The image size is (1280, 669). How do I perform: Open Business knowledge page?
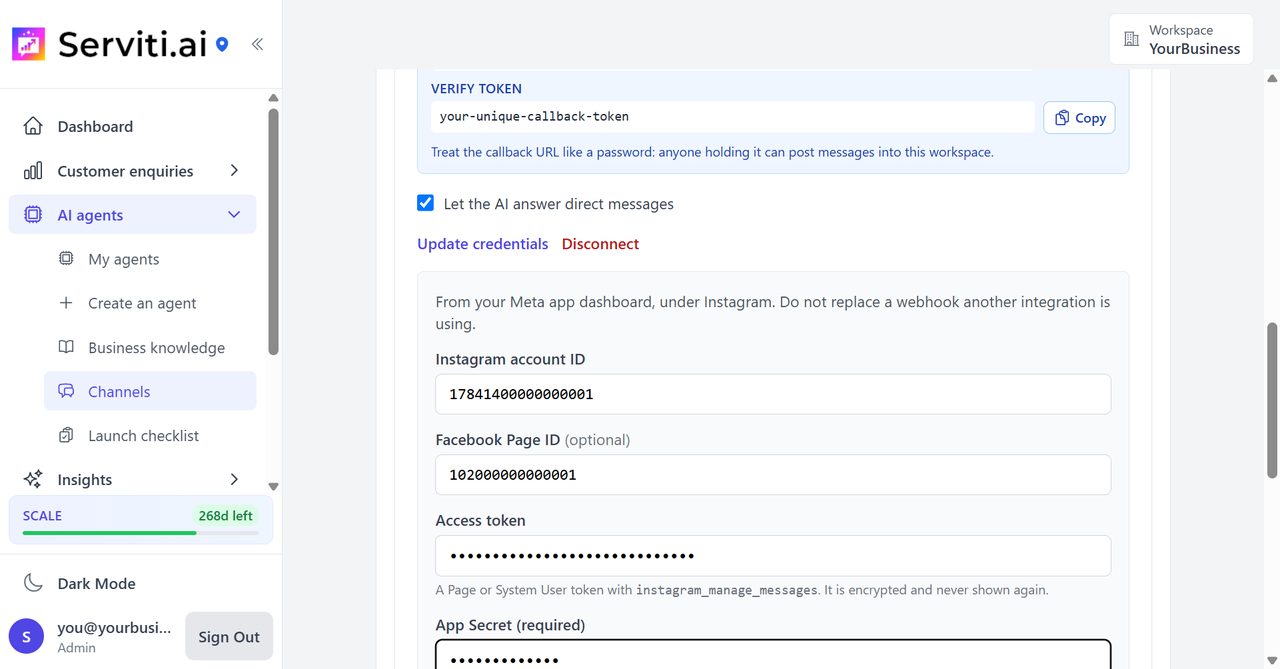tap(150, 347)
